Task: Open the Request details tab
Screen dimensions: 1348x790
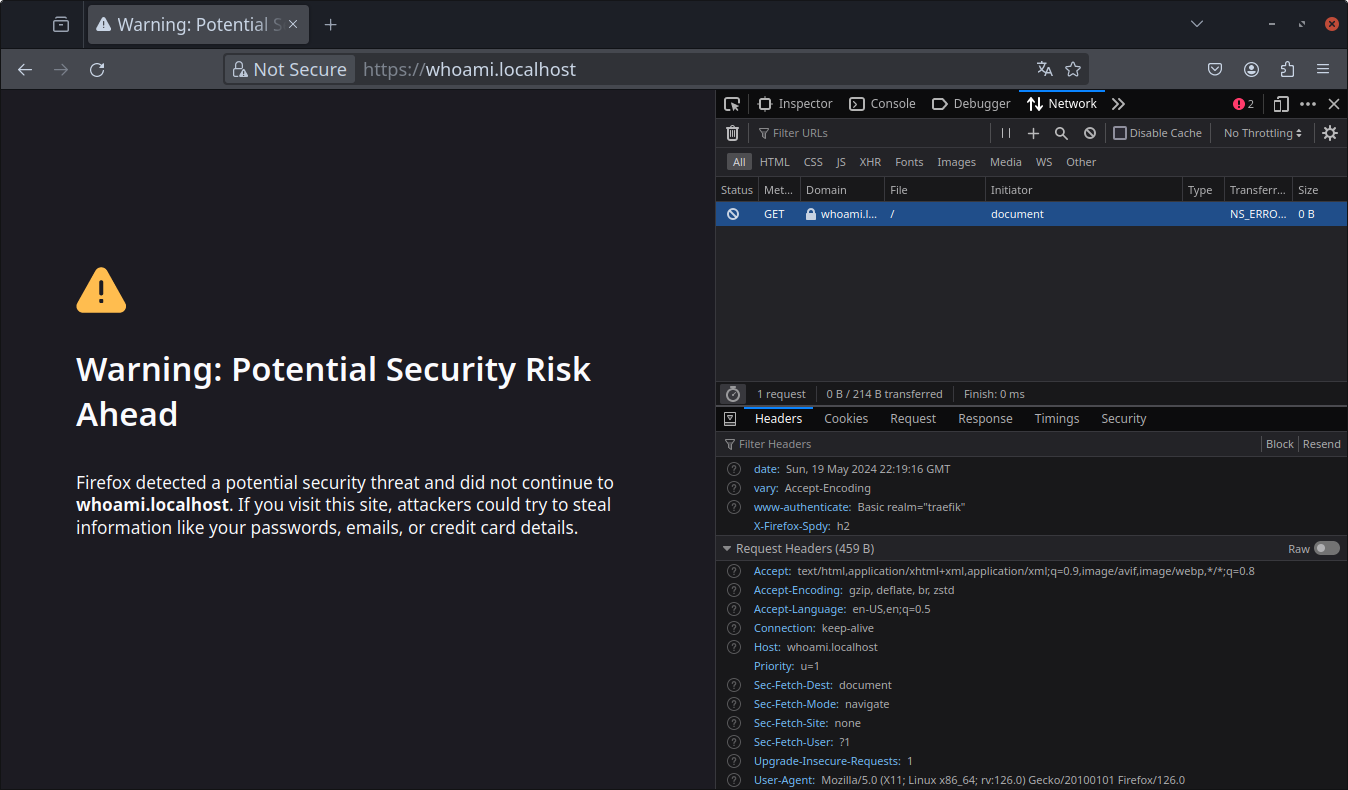Action: pyautogui.click(x=913, y=419)
